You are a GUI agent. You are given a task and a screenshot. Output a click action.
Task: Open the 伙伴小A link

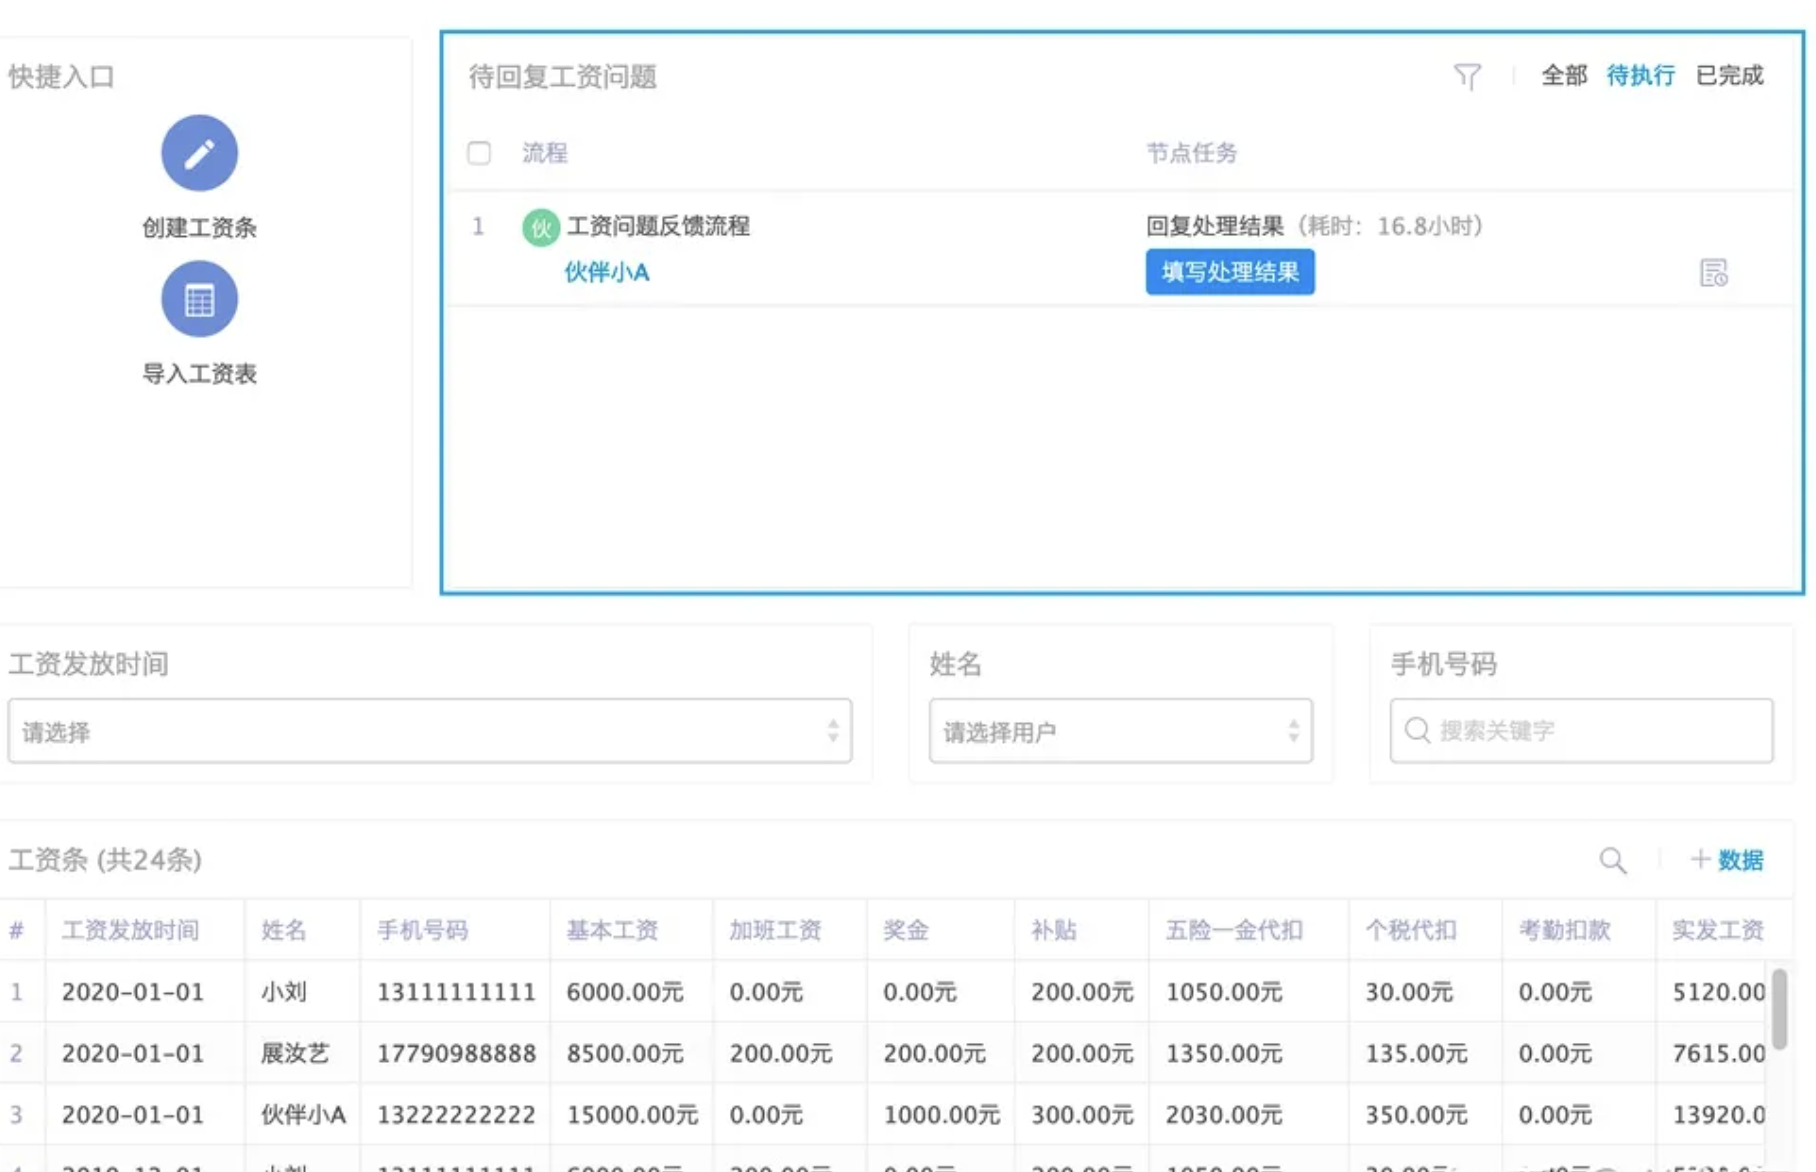coord(606,272)
